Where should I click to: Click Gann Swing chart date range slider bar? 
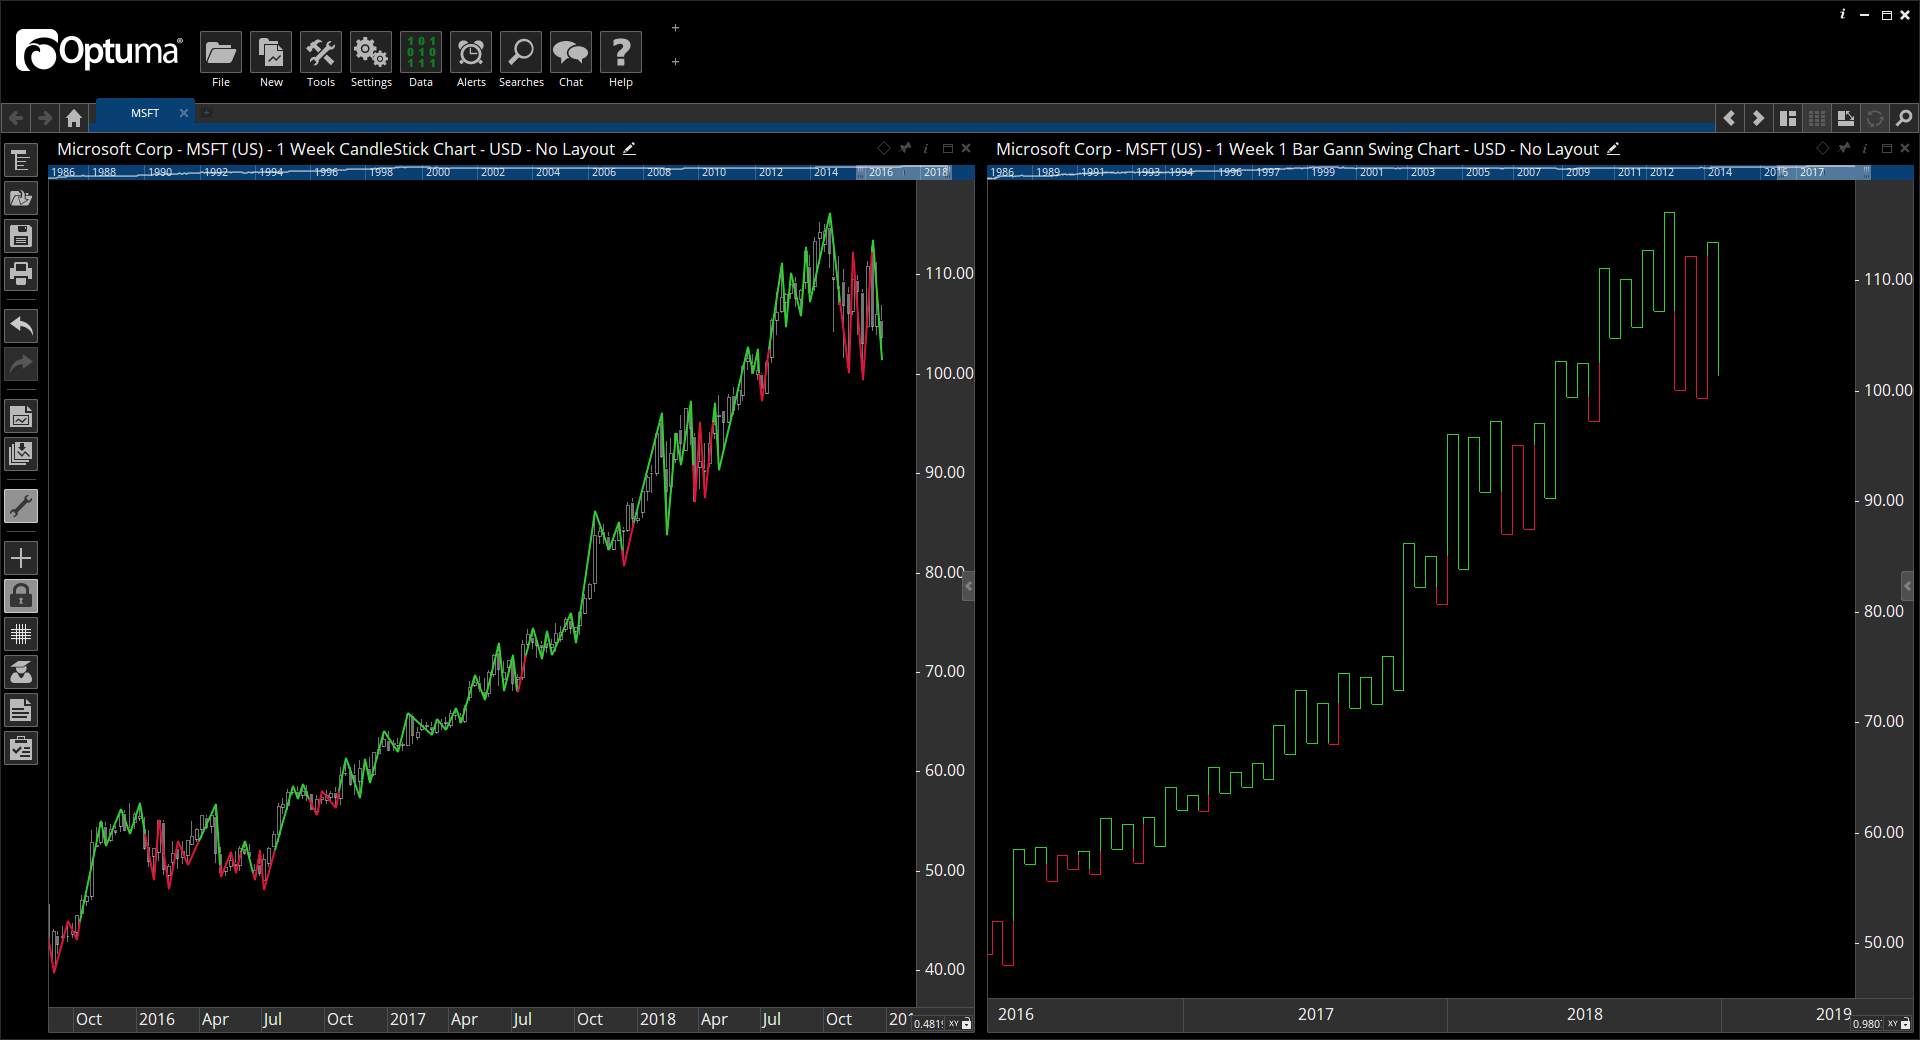click(x=1450, y=172)
